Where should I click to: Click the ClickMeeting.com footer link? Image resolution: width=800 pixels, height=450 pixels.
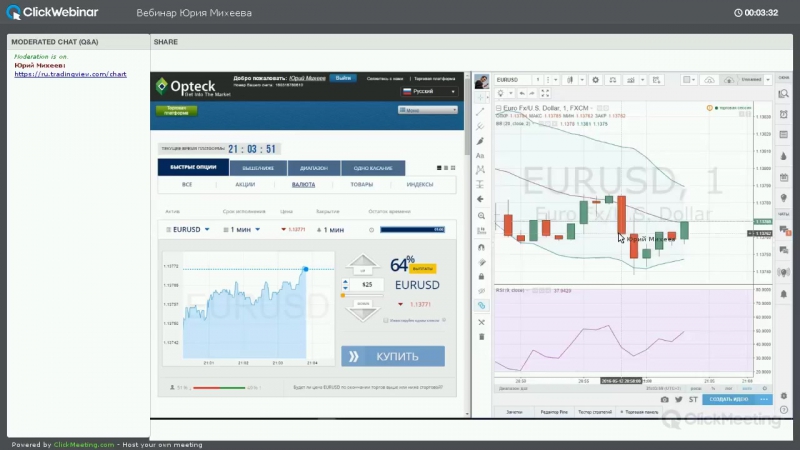84,445
